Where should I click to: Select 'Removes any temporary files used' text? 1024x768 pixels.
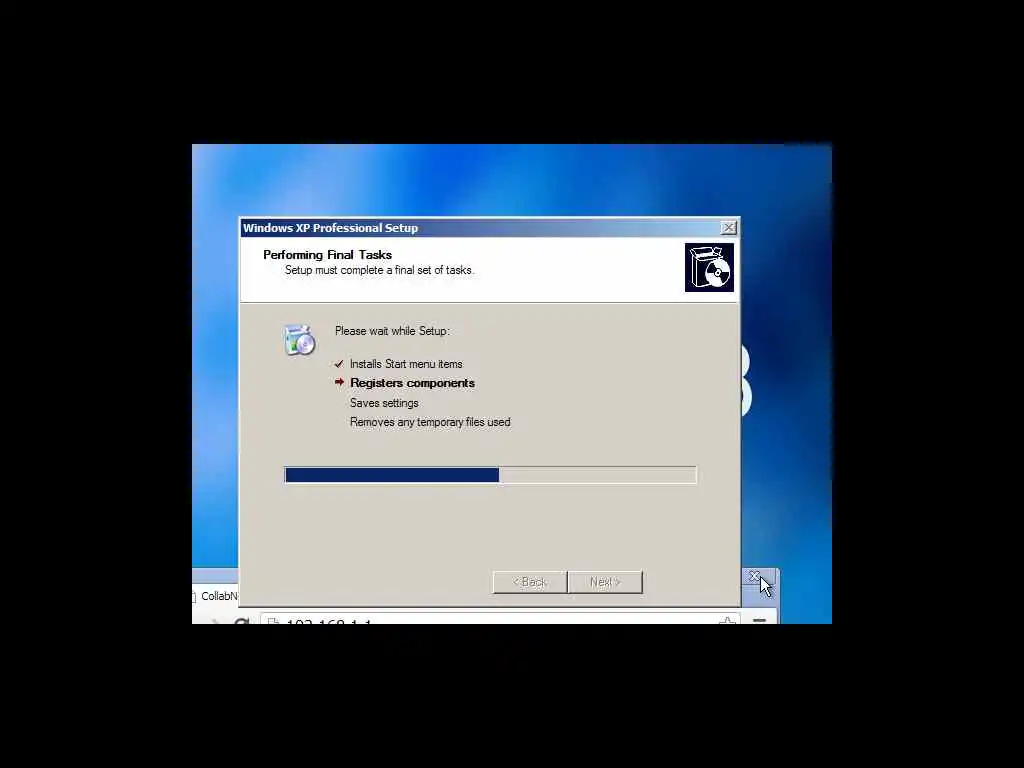430,422
